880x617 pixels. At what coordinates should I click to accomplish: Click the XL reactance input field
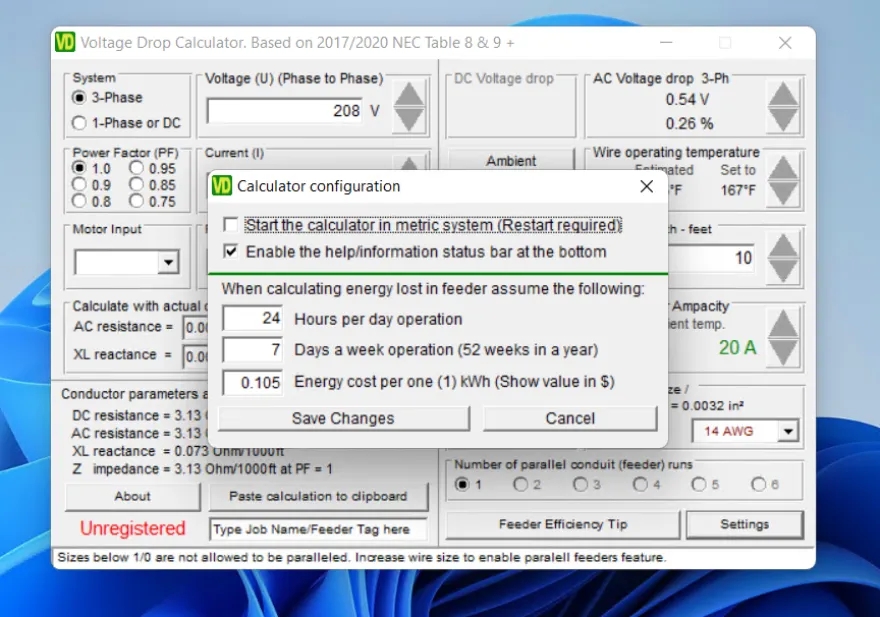[196, 357]
